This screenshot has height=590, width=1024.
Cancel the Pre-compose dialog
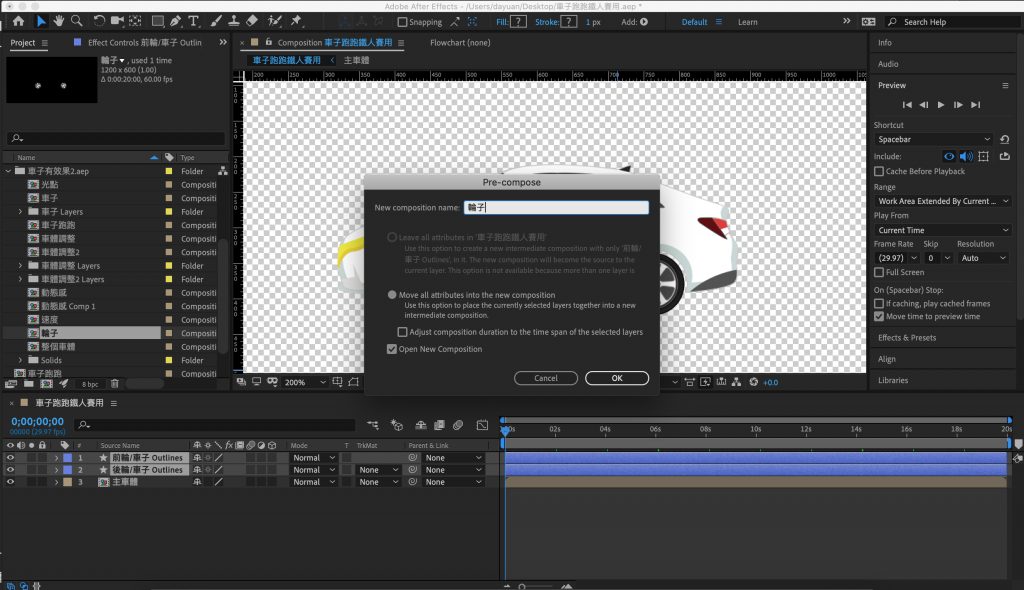coord(546,378)
